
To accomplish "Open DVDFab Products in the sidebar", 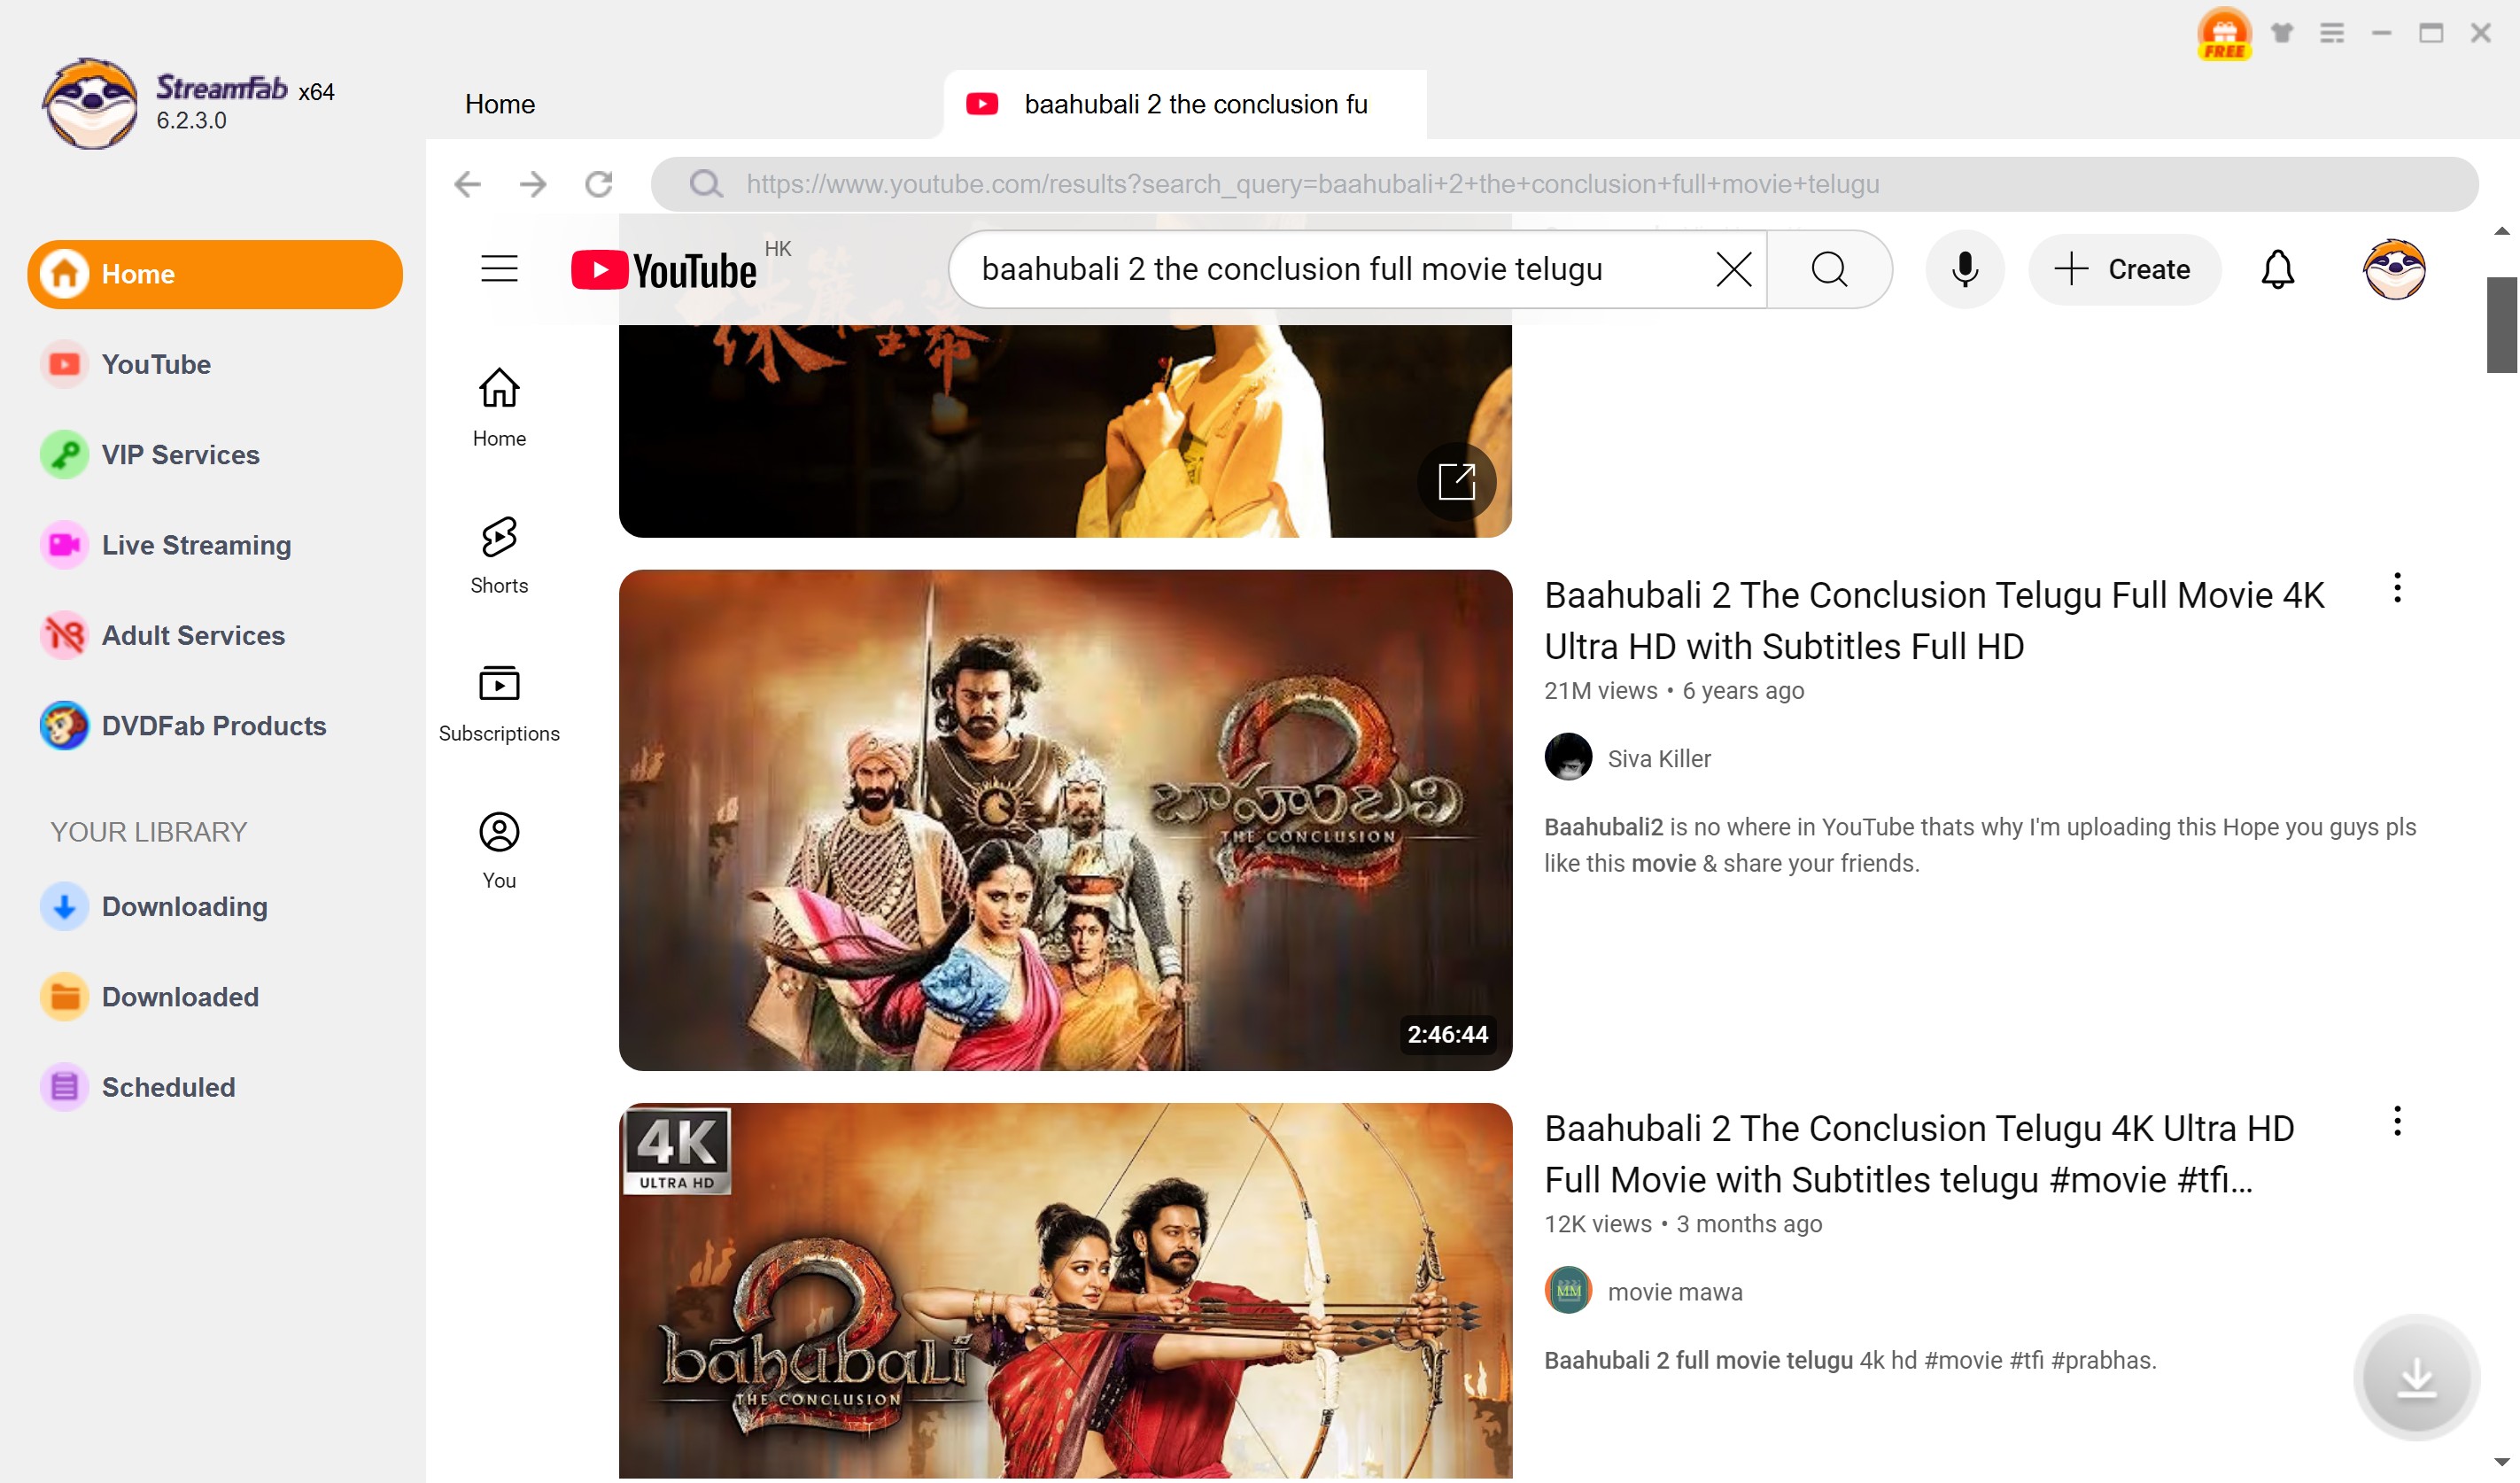I will [215, 726].
